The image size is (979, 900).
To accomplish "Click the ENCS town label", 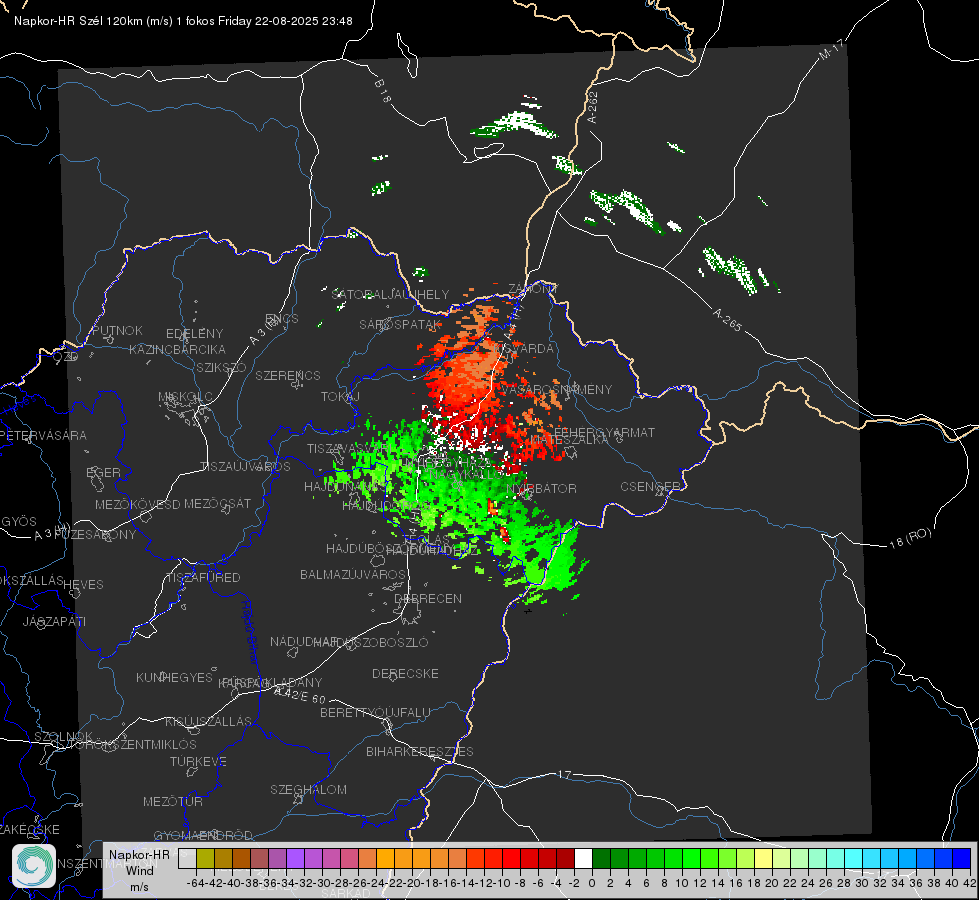I will (x=282, y=319).
